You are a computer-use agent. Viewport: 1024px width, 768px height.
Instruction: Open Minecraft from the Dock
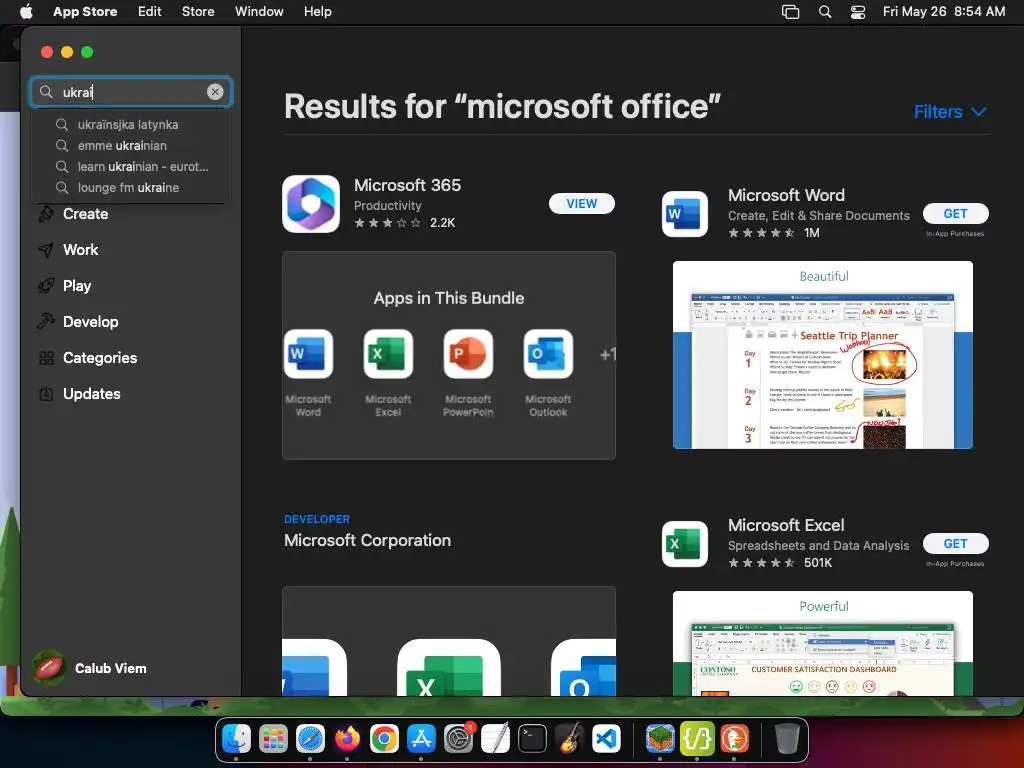pos(660,739)
